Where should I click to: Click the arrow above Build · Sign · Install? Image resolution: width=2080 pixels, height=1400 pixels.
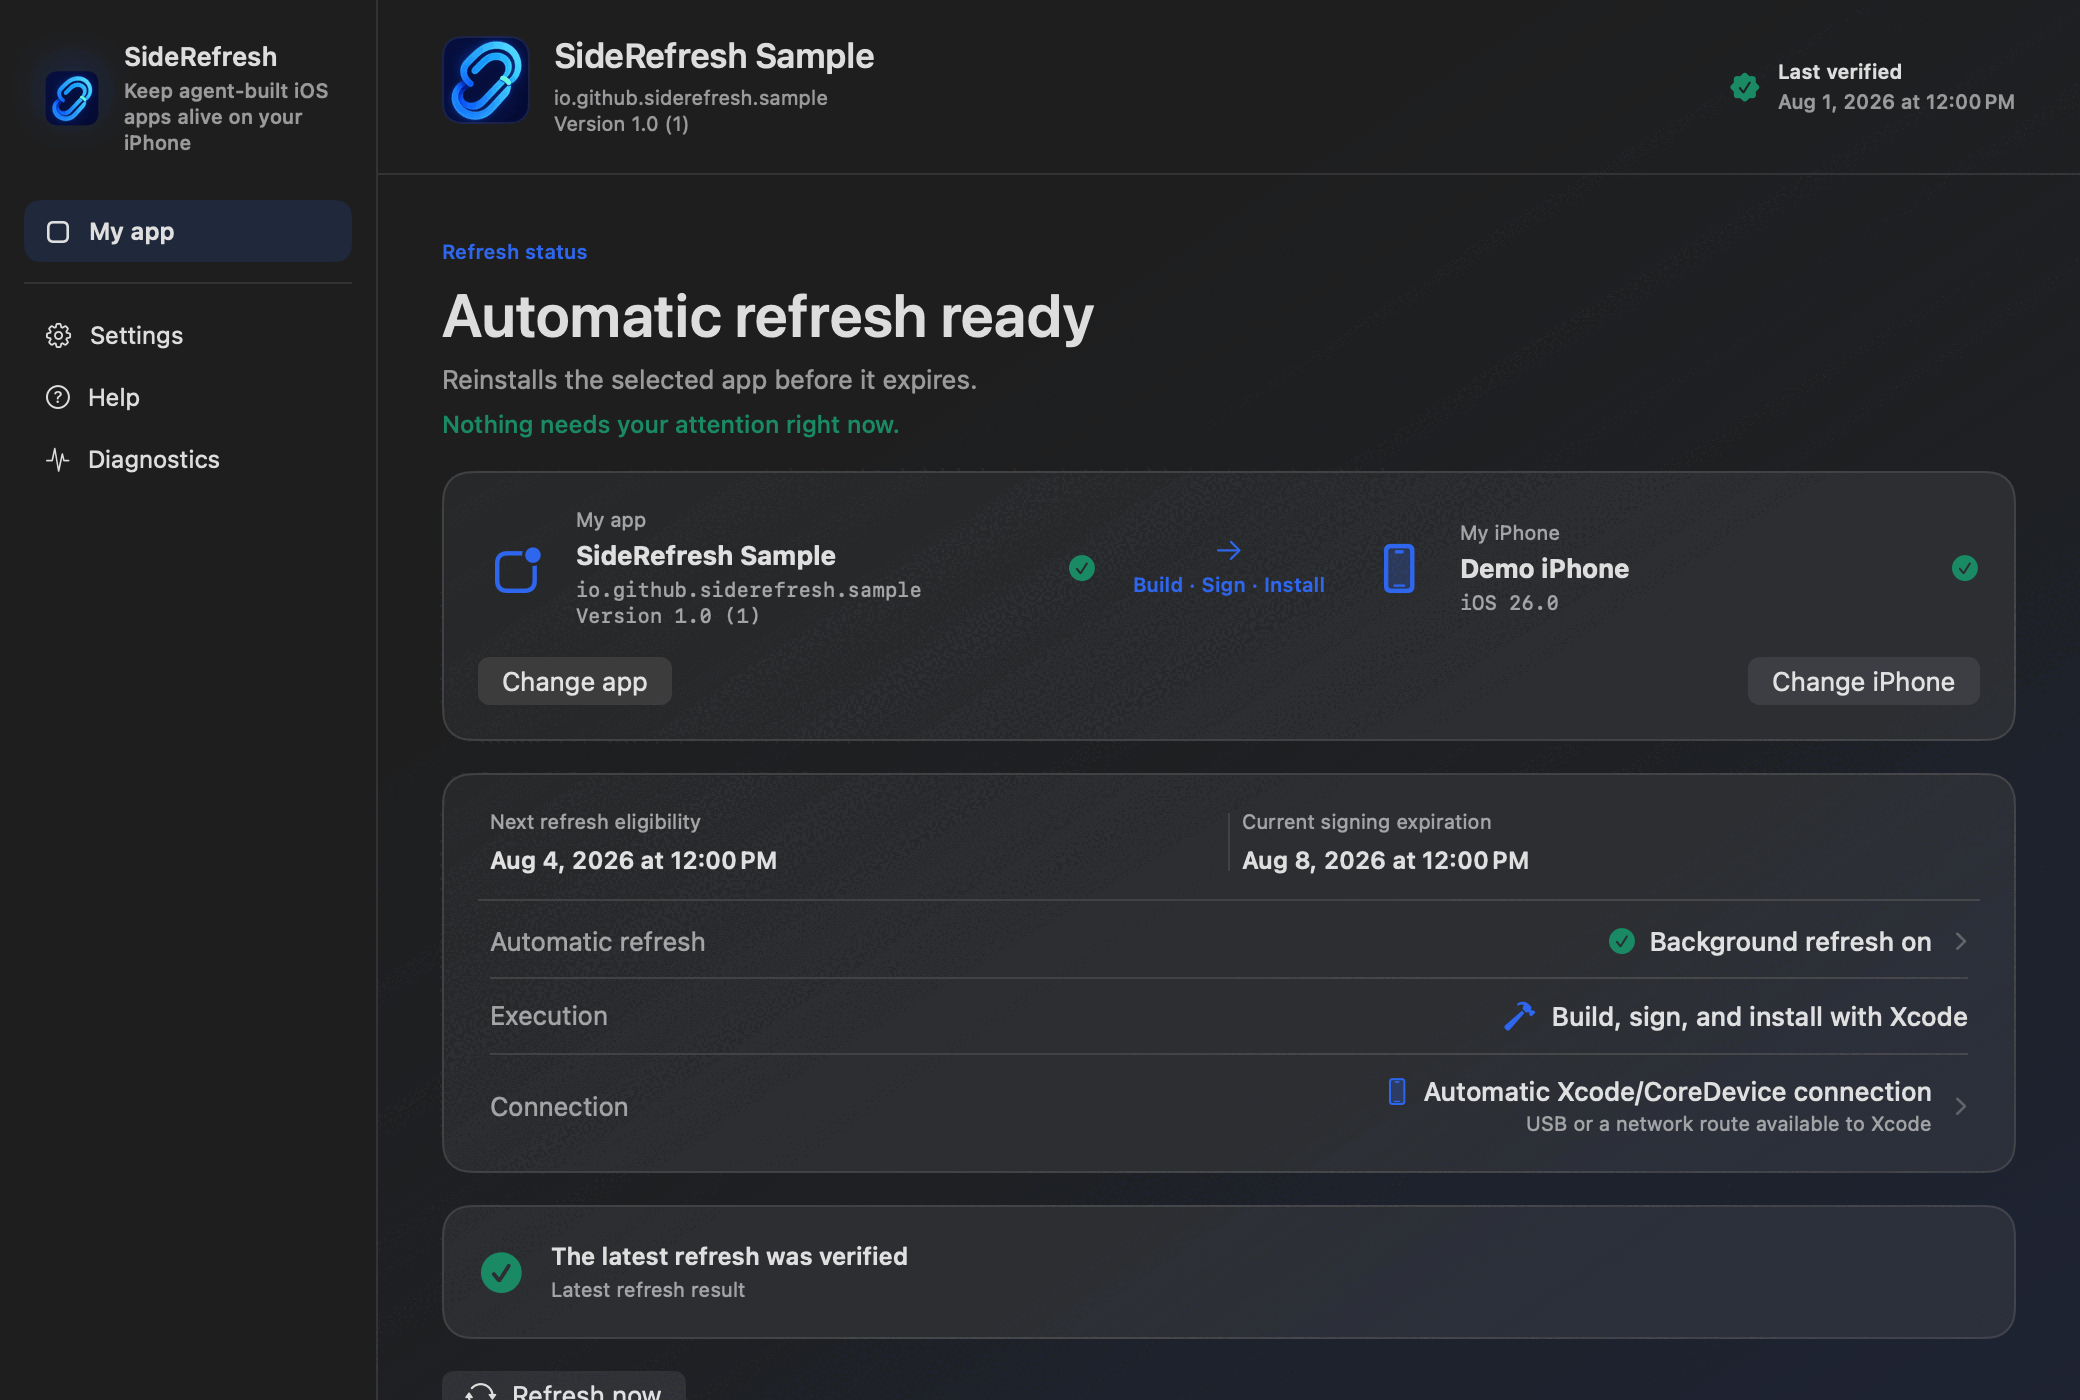[1228, 550]
